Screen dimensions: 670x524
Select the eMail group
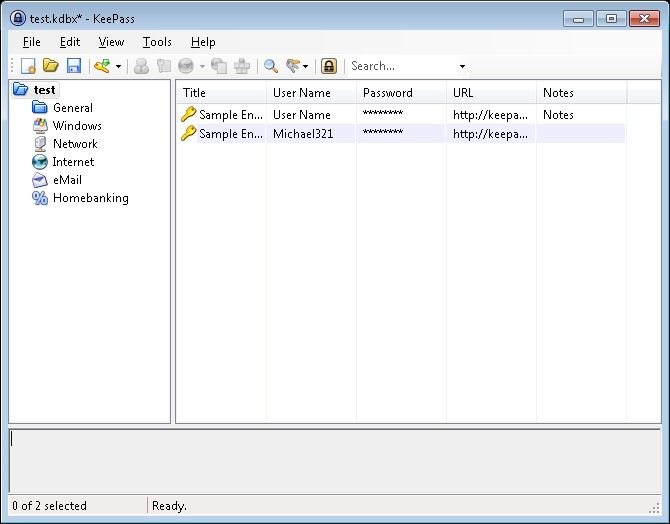coord(67,180)
